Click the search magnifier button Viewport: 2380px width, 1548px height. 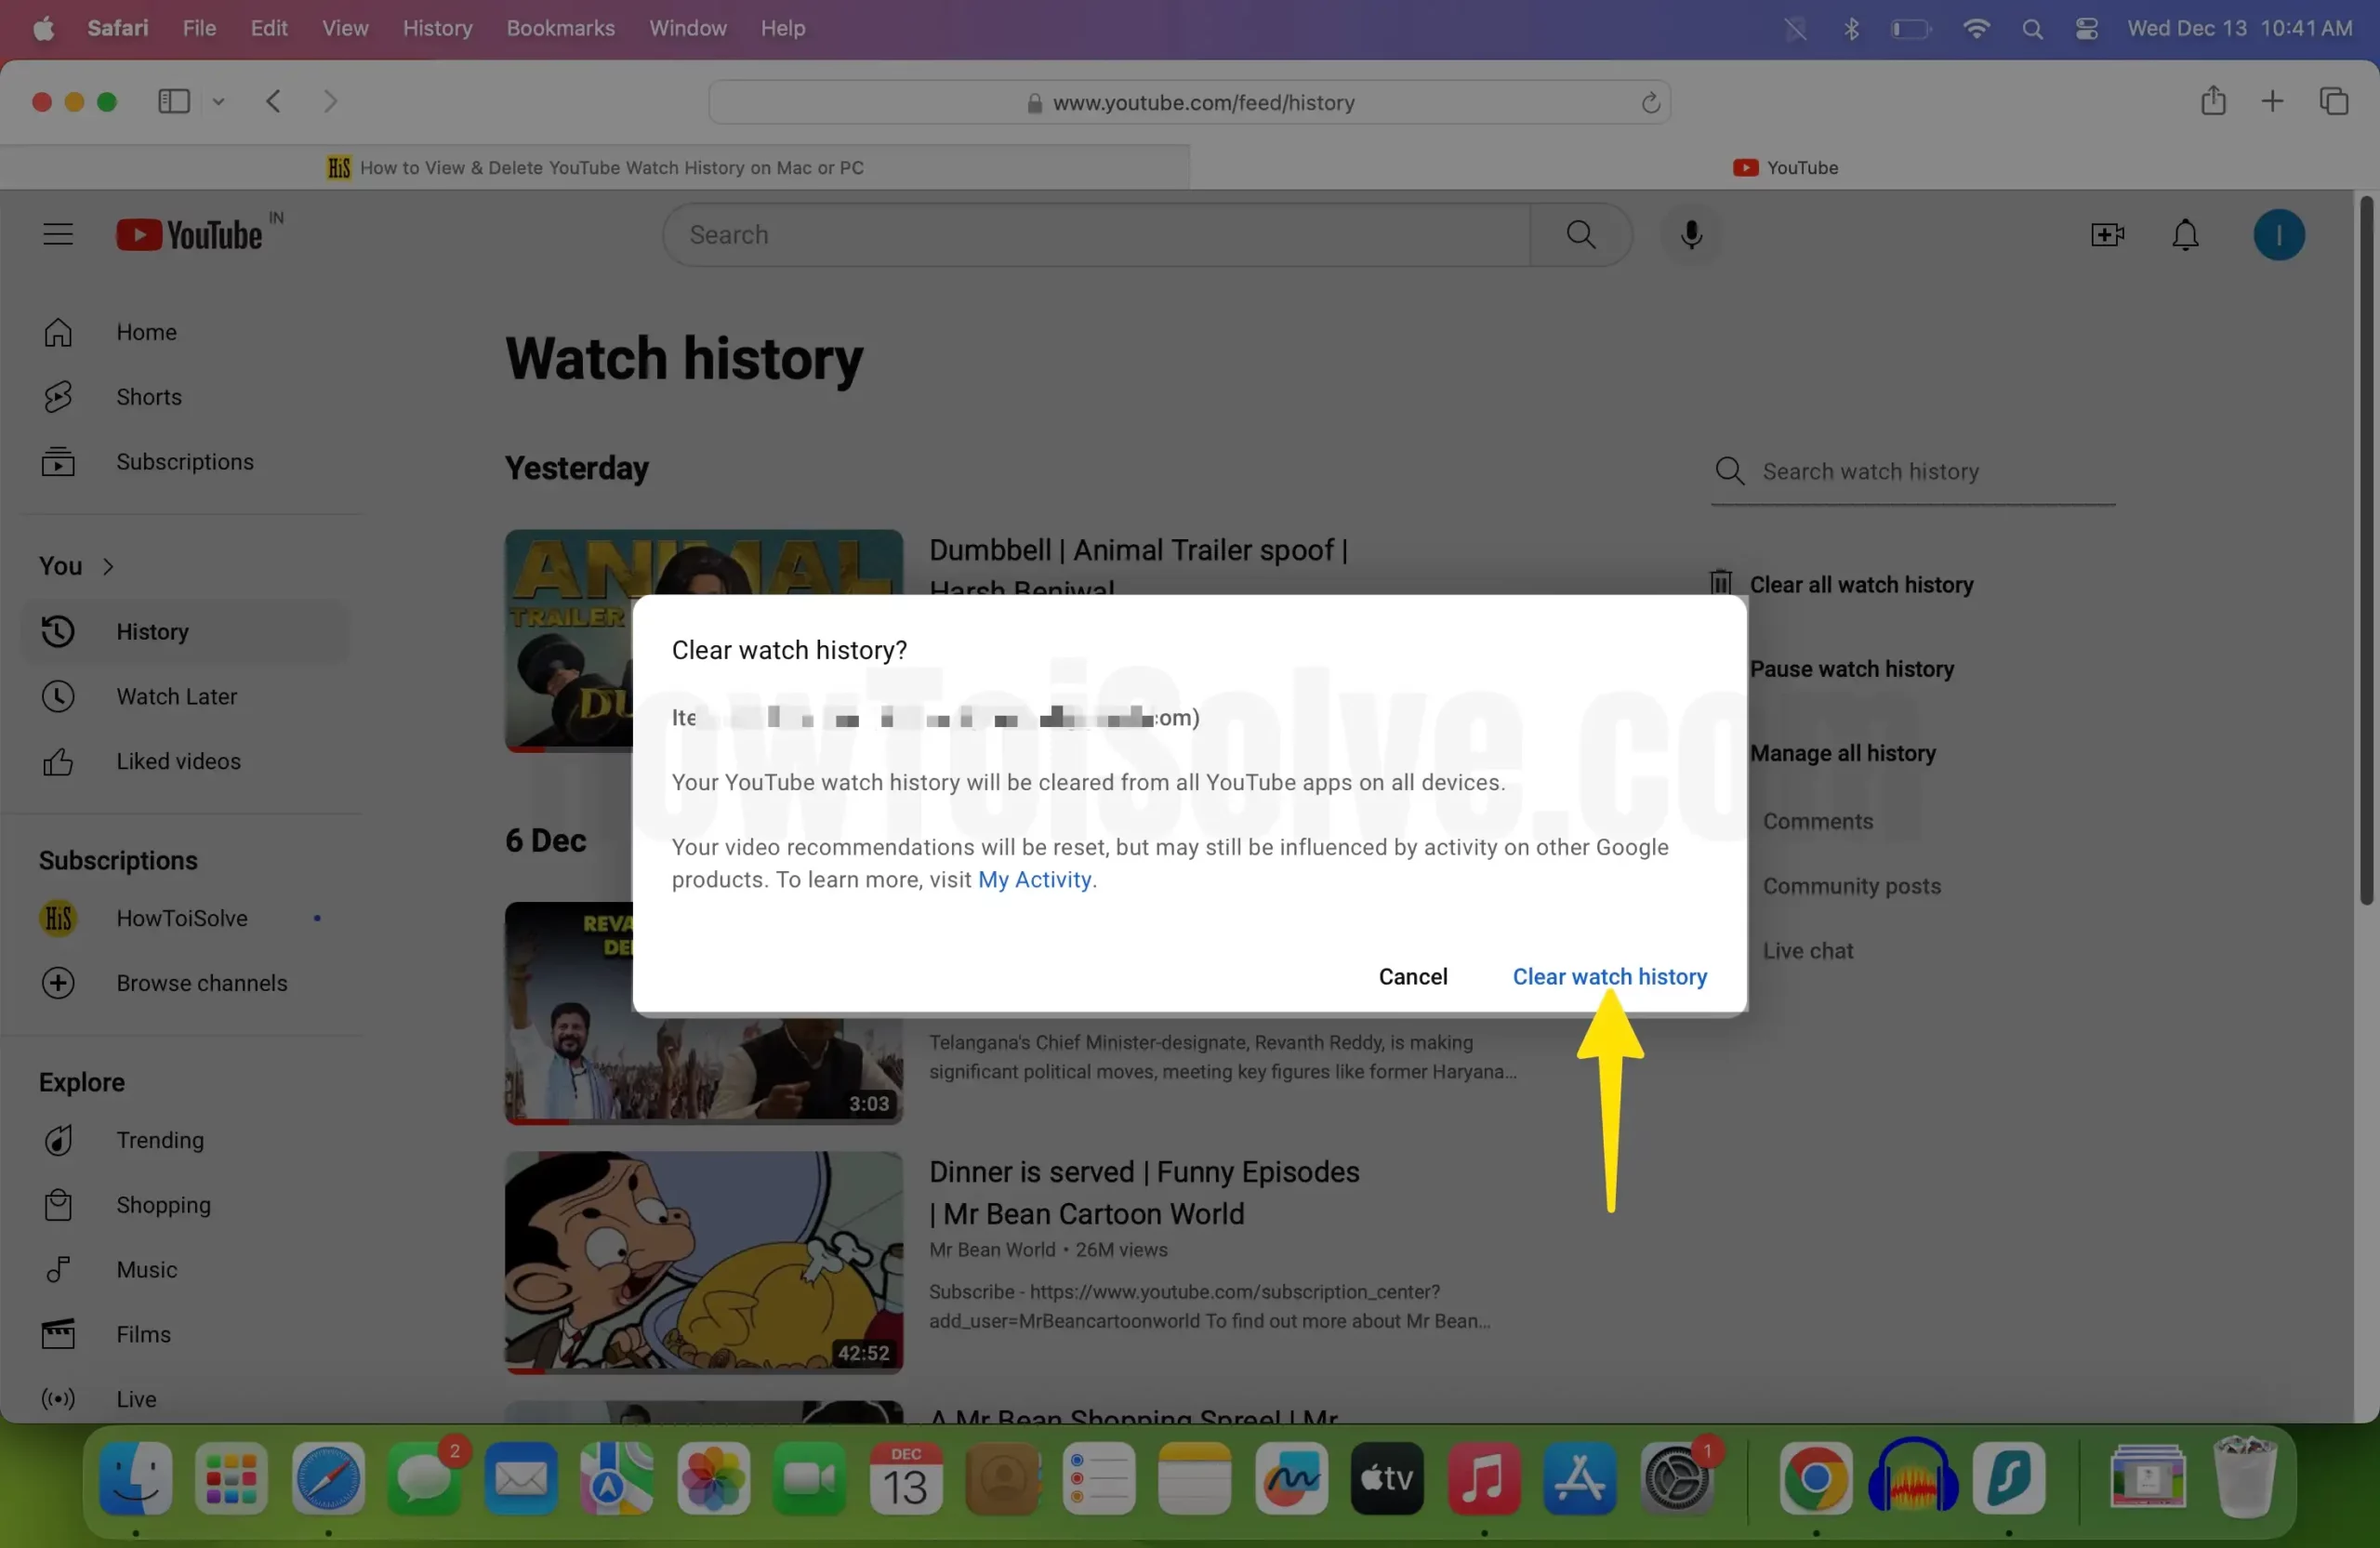pyautogui.click(x=1580, y=235)
